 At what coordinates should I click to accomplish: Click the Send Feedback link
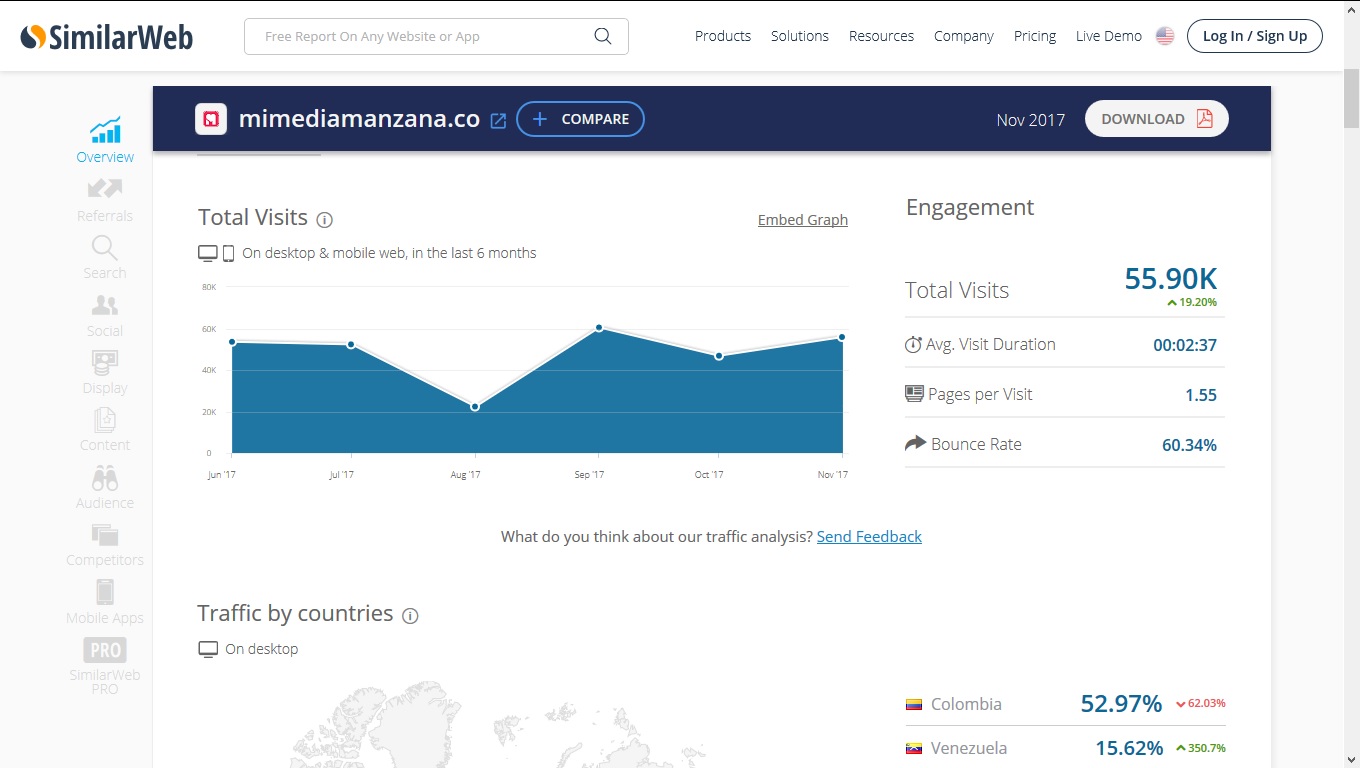tap(869, 537)
